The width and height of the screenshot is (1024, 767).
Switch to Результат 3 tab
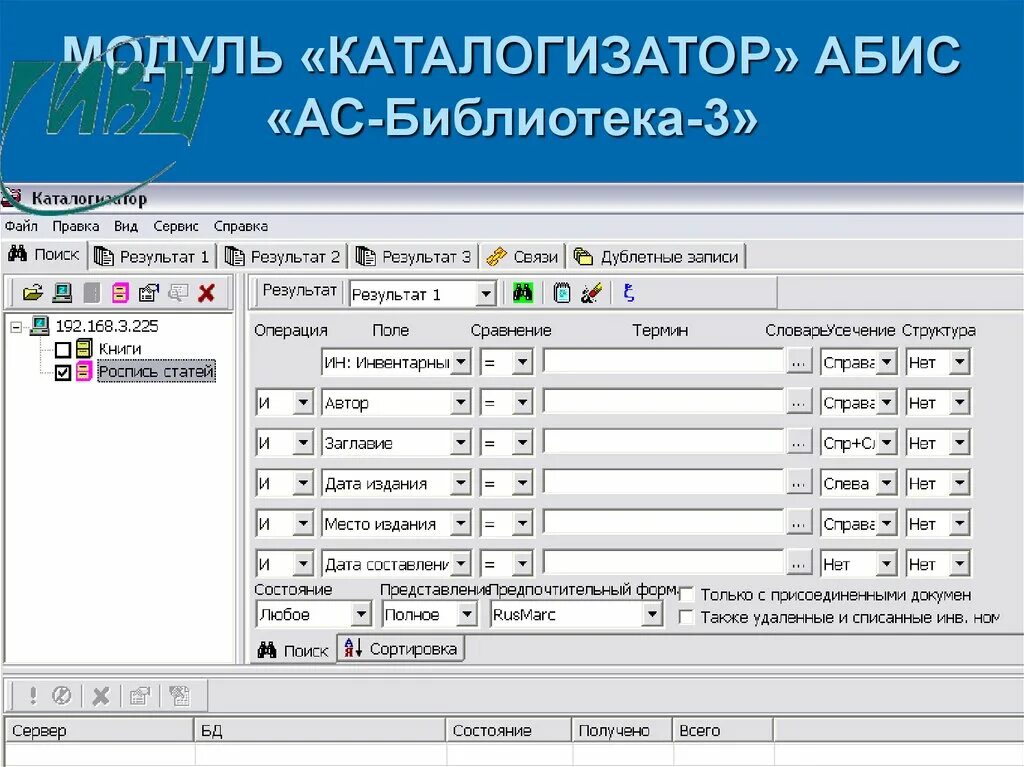(413, 257)
